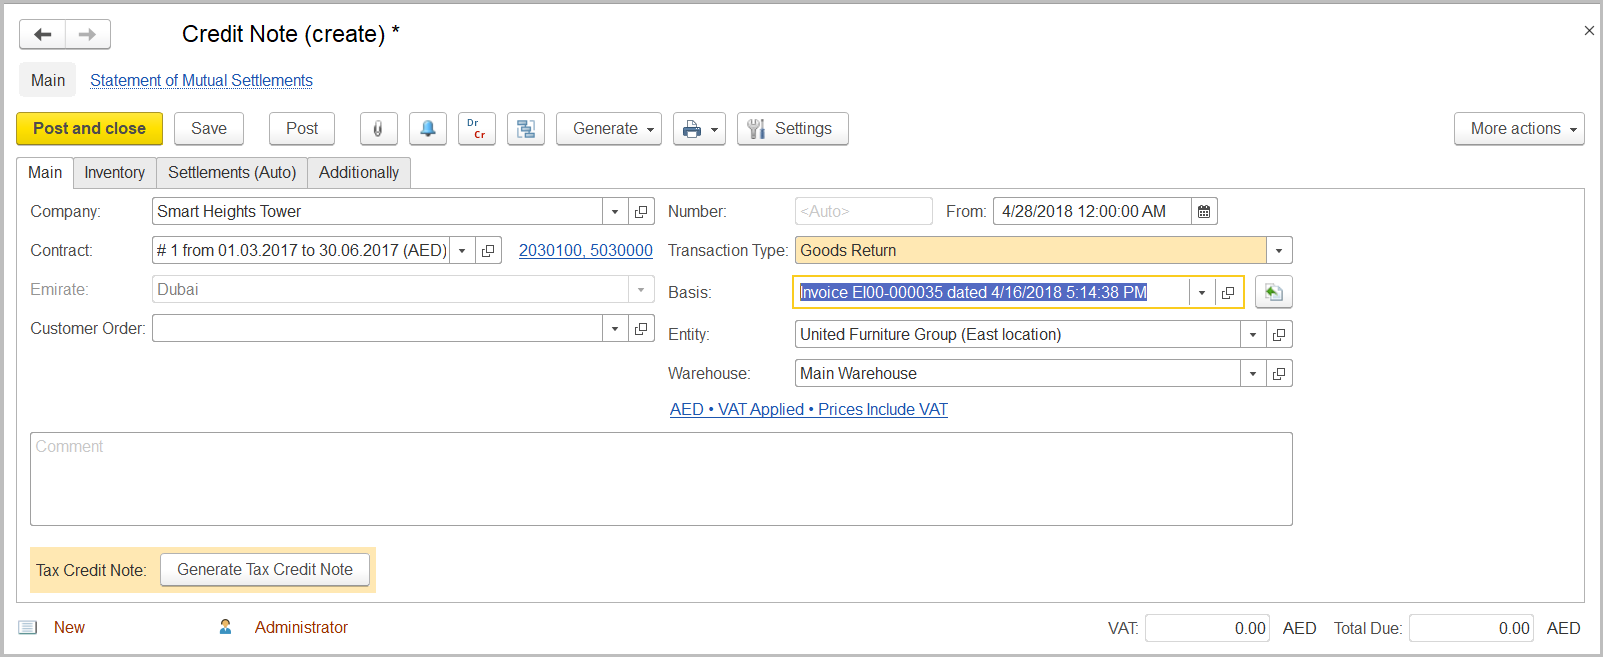Expand the Customer Order dropdown
Viewport: 1603px width, 657px height.
pos(615,328)
